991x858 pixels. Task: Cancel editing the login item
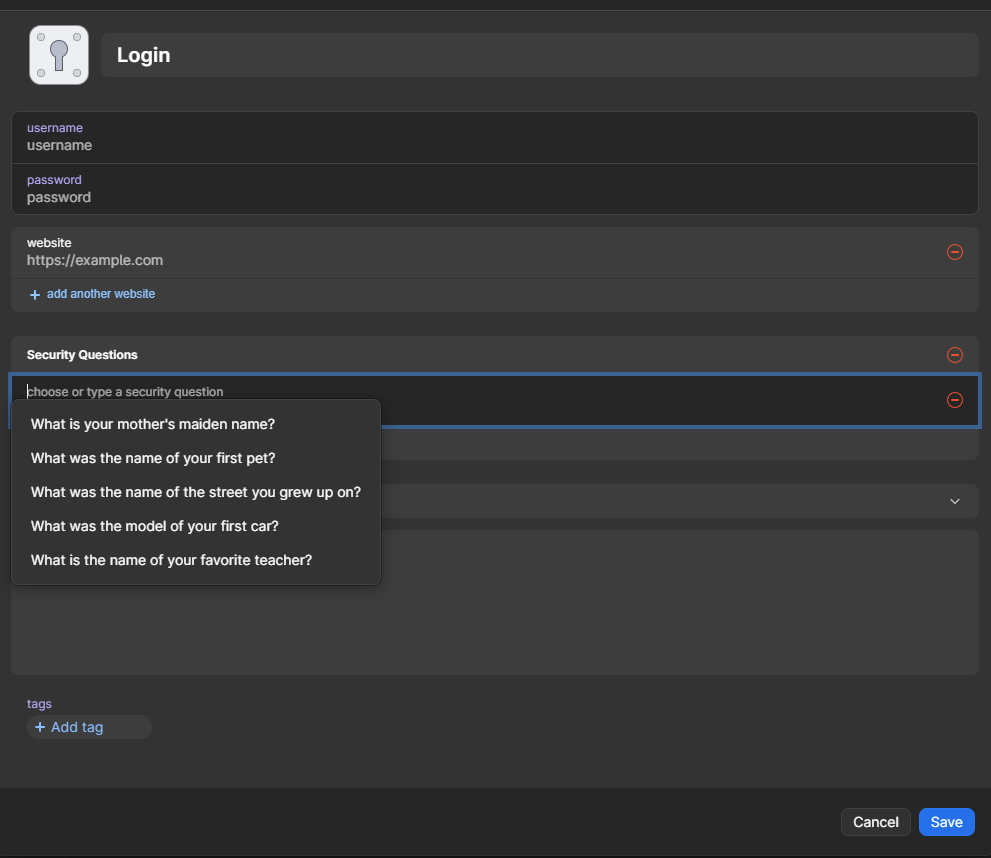[x=875, y=822]
